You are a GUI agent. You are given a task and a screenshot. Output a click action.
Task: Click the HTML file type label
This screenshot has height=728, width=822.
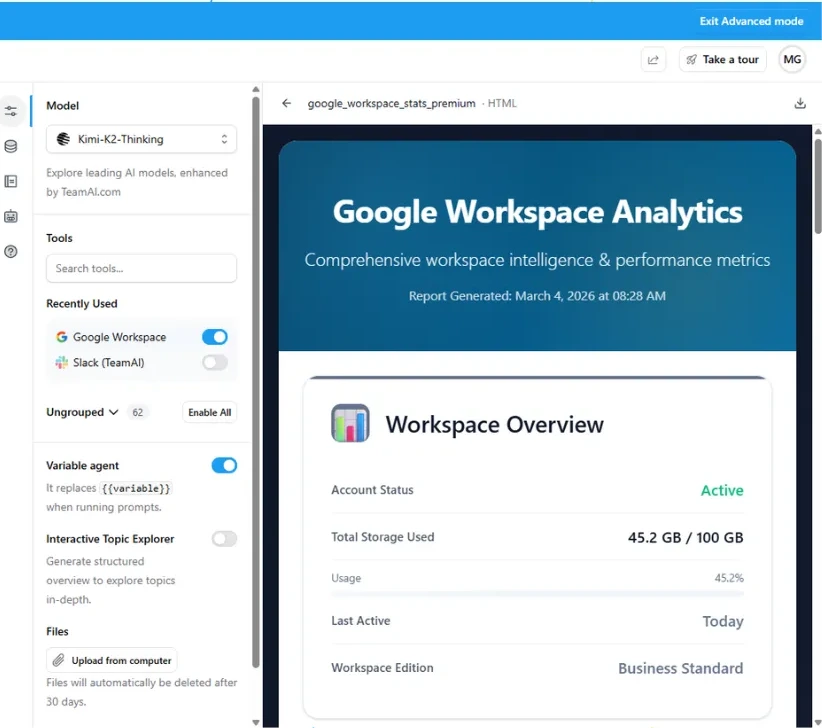(502, 103)
